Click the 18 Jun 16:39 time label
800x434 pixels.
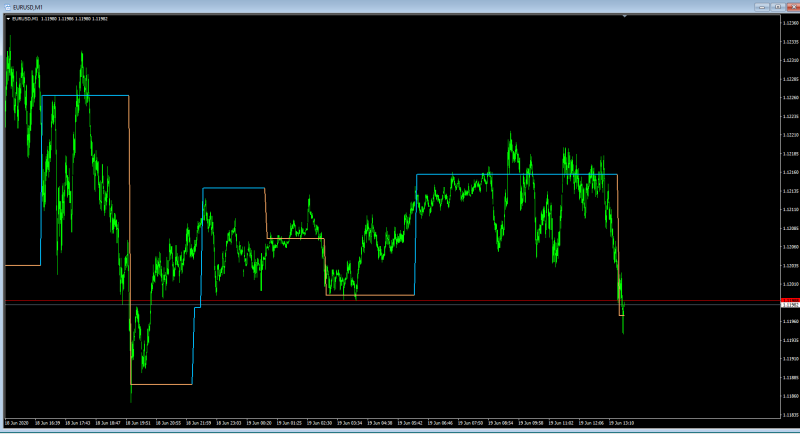pos(47,423)
